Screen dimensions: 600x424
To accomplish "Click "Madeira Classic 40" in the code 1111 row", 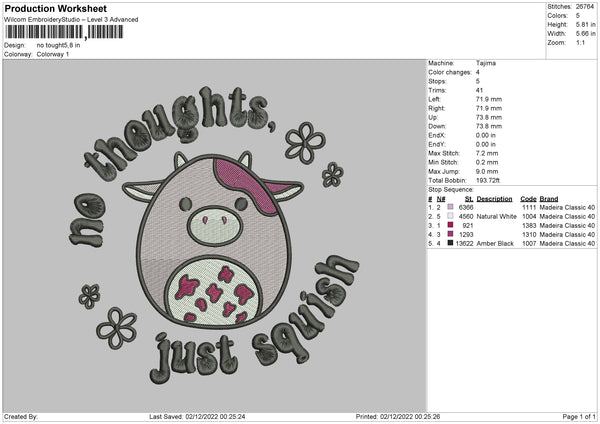I will coord(567,207).
